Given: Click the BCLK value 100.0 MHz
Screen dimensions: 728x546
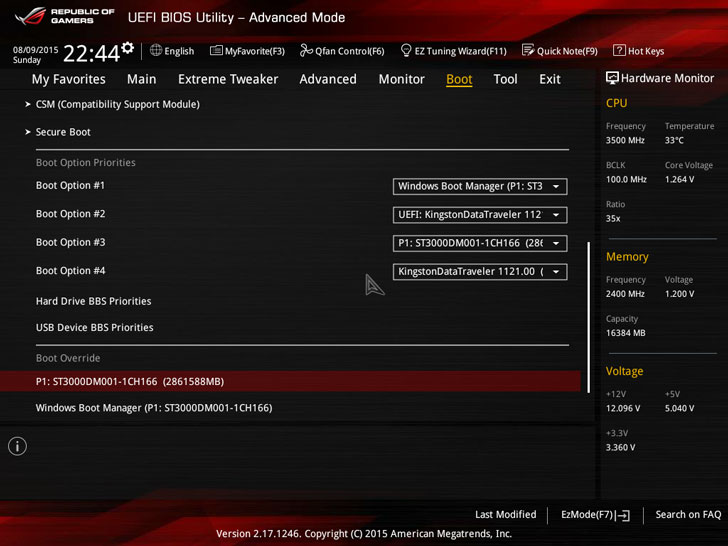Looking at the screenshot, I should pyautogui.click(x=626, y=179).
